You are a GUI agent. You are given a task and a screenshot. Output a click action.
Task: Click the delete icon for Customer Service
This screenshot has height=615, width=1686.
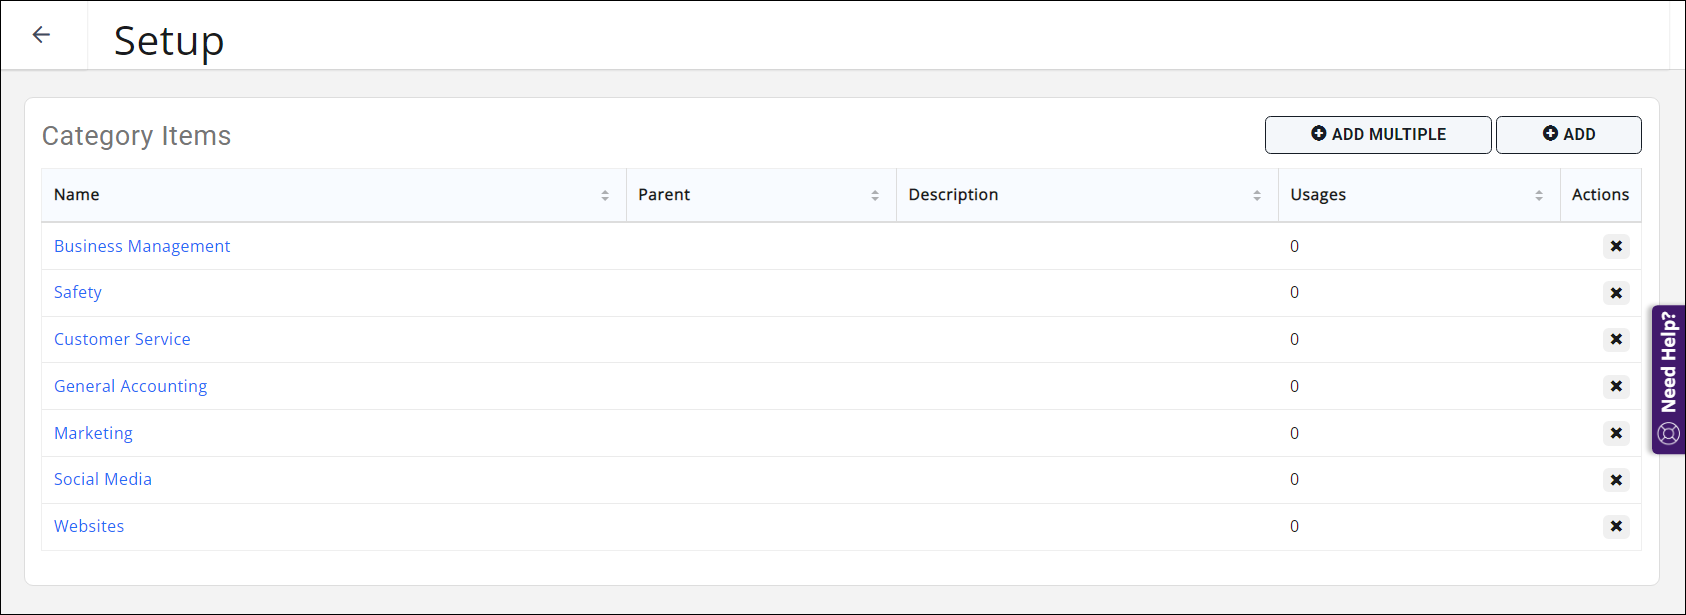click(x=1616, y=340)
